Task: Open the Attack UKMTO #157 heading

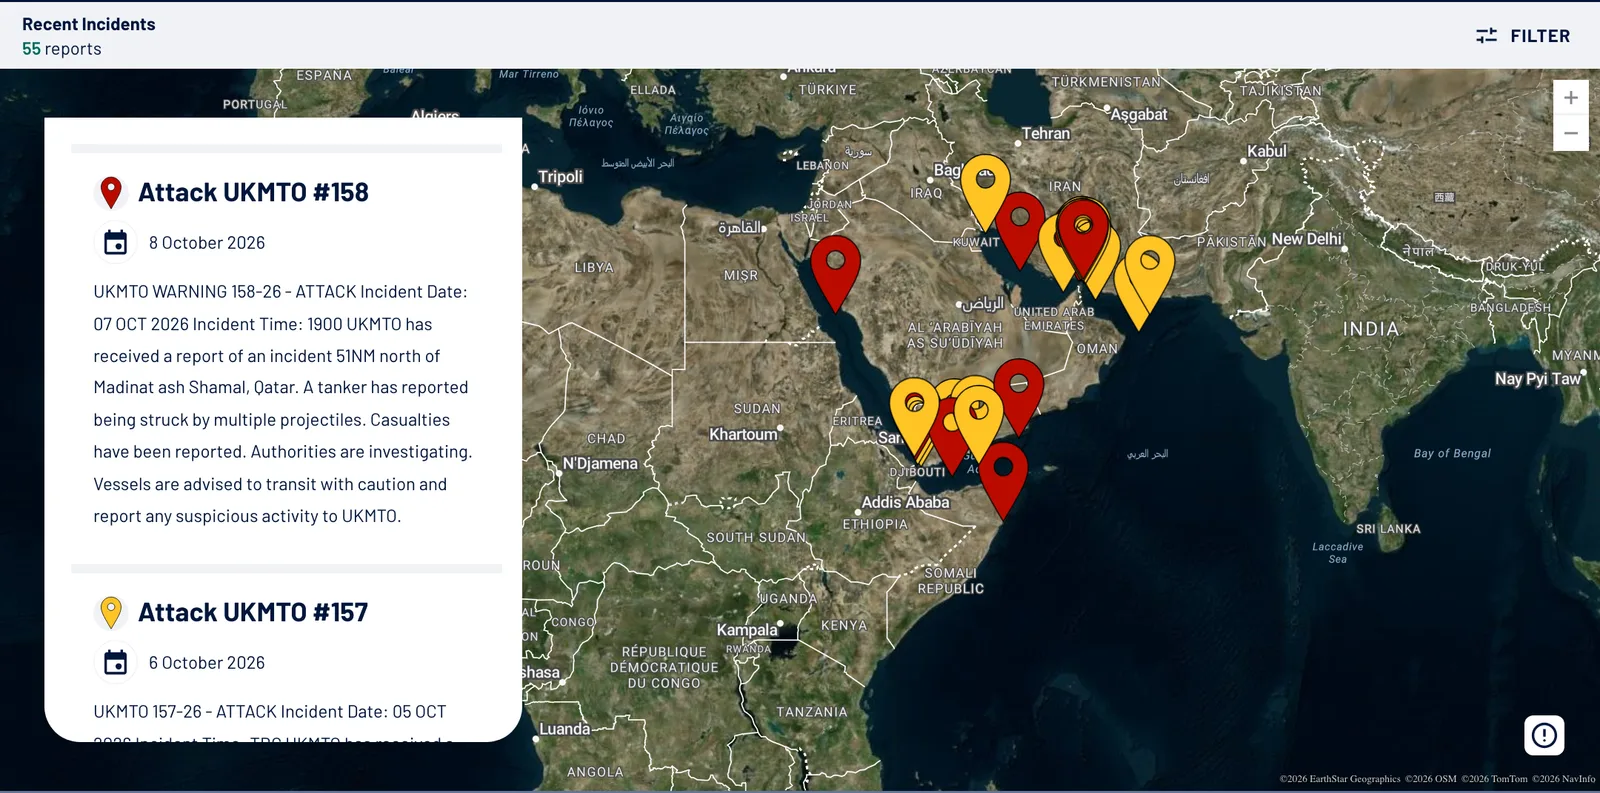Action: click(253, 612)
